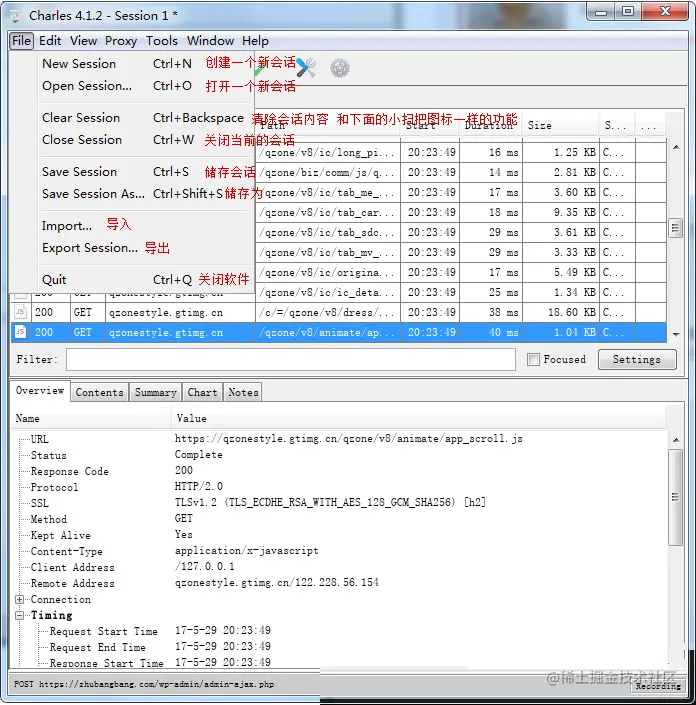Click the 9.35 KB size cell
Viewport: 696px width, 705px height.
coord(560,212)
